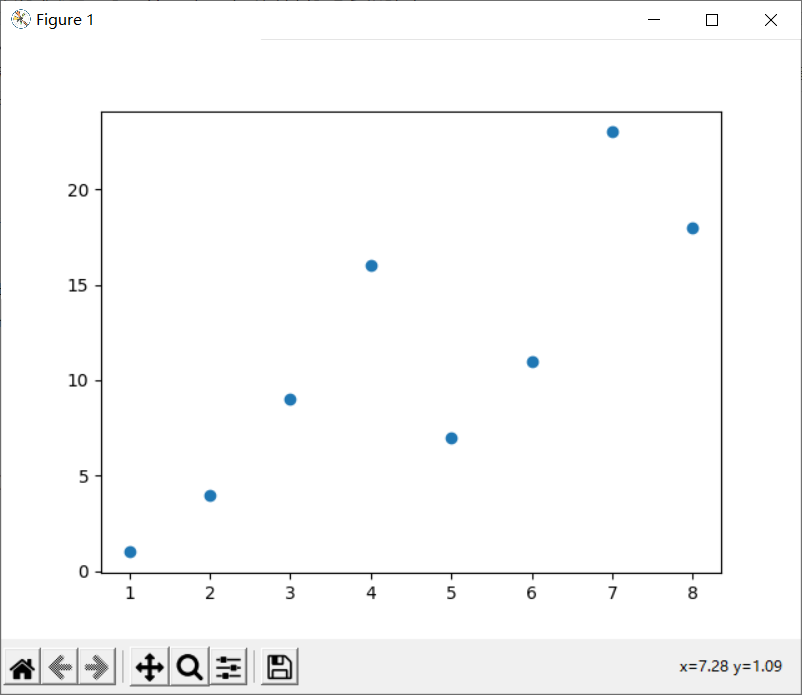This screenshot has width=802, height=695.
Task: Click the highest scatter point at x=7
Action: (x=613, y=132)
